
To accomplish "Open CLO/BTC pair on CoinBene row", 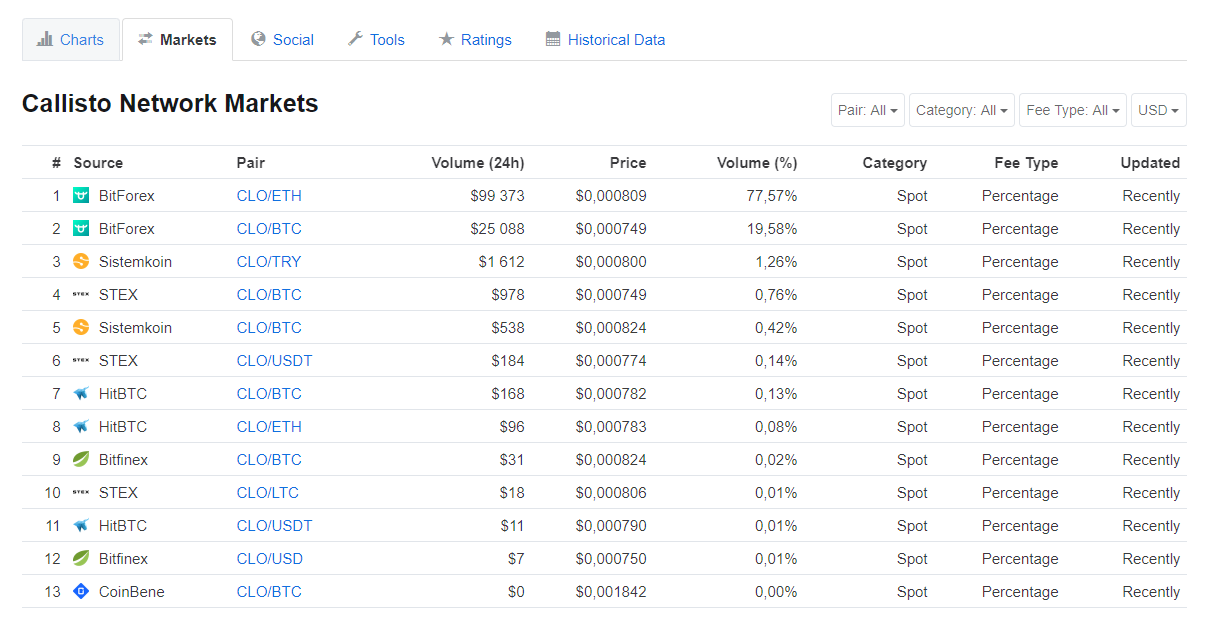I will click(269, 592).
